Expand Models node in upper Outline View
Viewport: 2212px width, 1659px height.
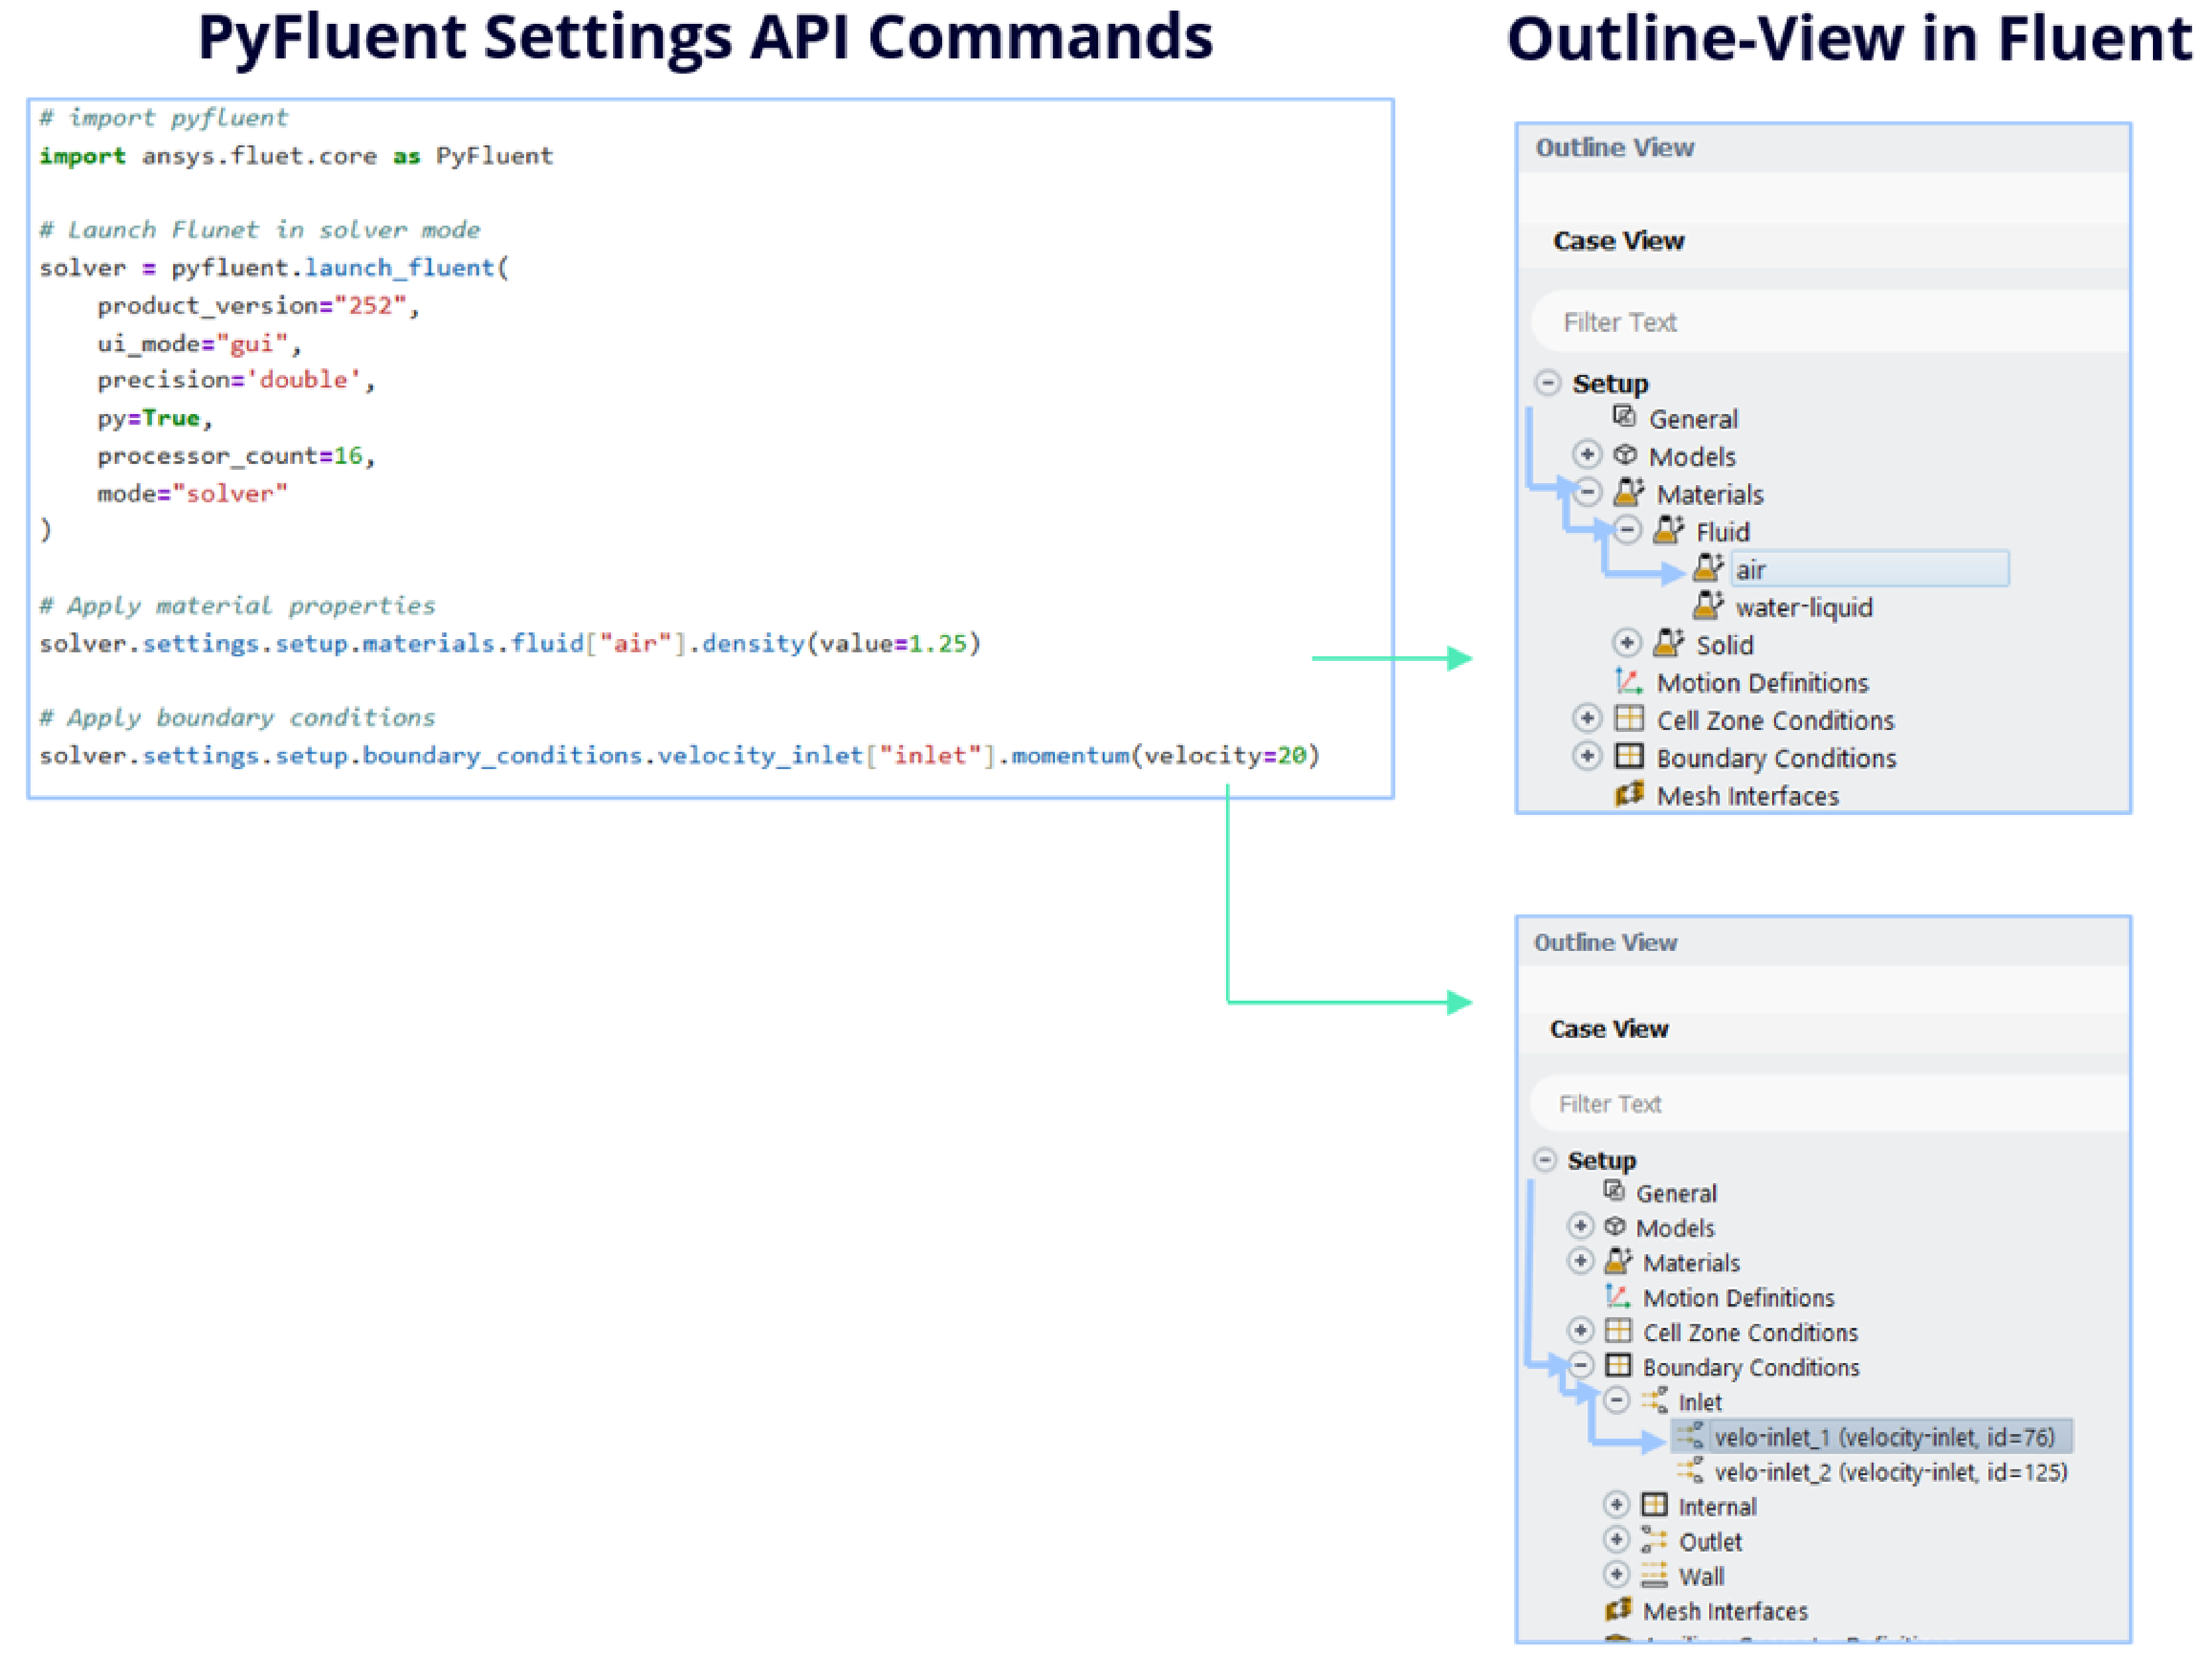click(x=1587, y=454)
